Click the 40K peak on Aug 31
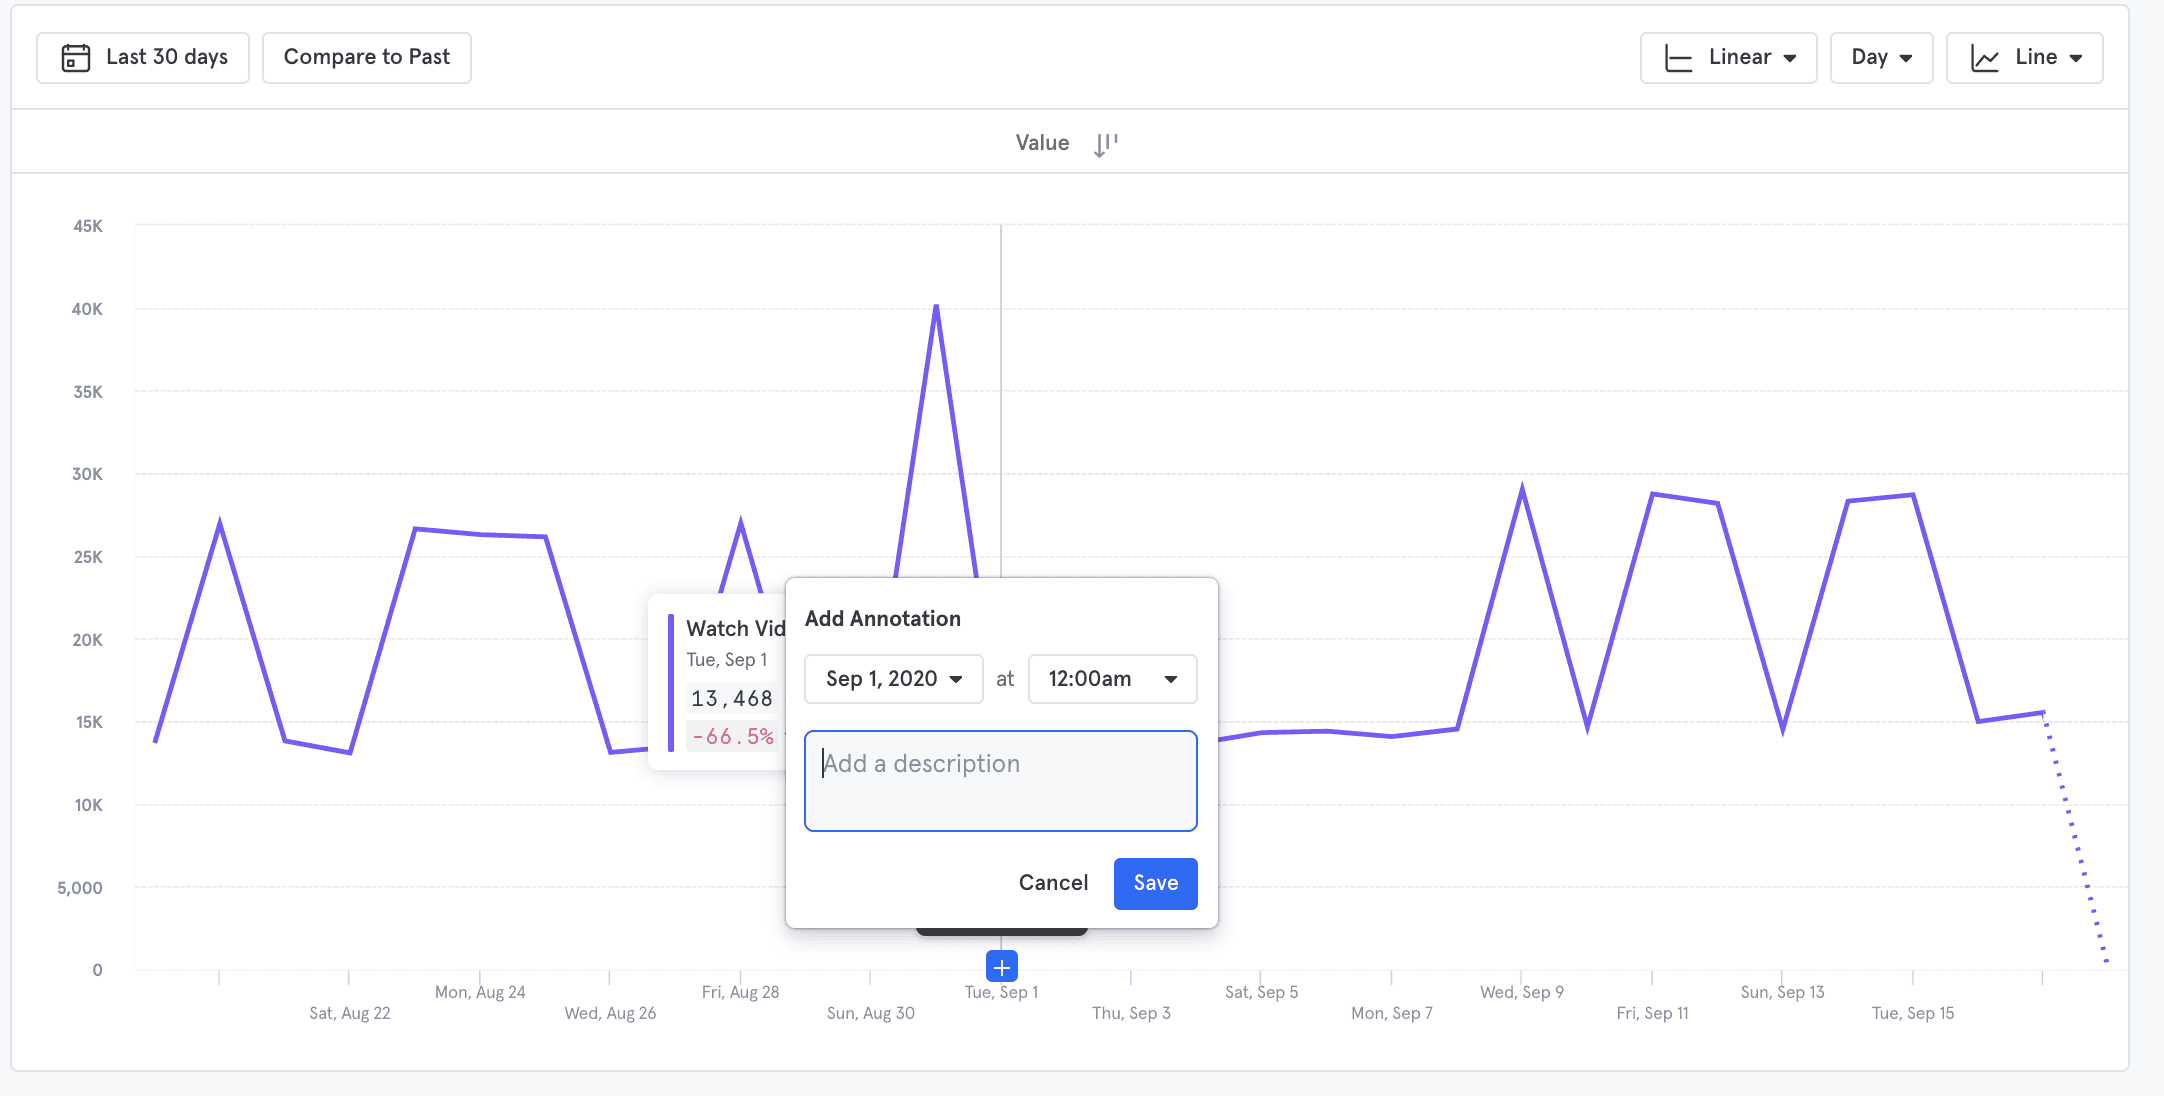Viewport: 2164px width, 1096px height. click(x=936, y=307)
